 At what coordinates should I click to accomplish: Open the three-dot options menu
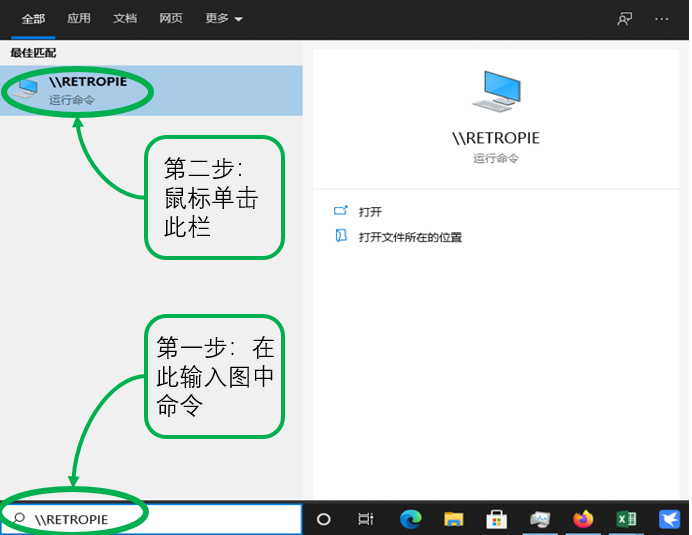coord(661,19)
